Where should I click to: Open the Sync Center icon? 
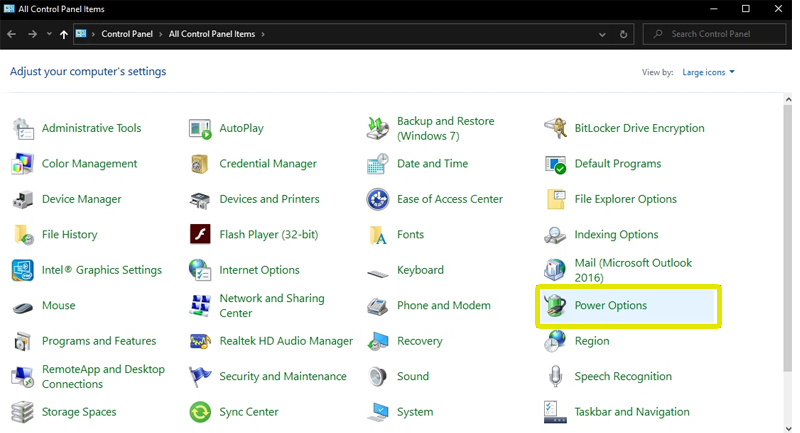tap(200, 412)
